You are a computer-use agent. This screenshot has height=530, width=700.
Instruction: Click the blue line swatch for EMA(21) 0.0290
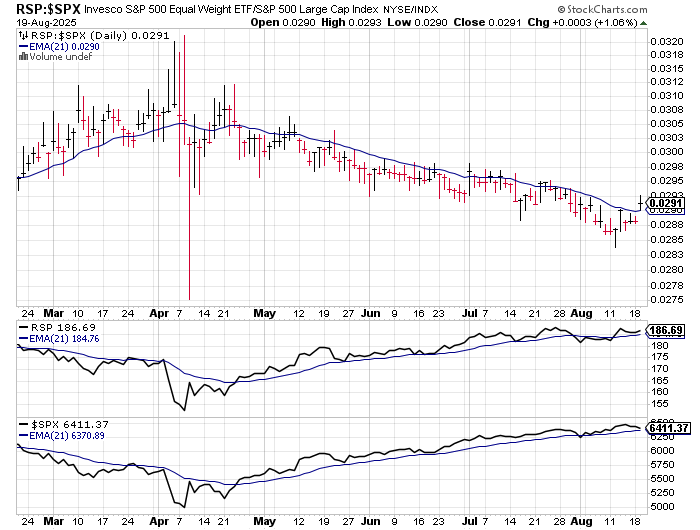click(x=23, y=46)
